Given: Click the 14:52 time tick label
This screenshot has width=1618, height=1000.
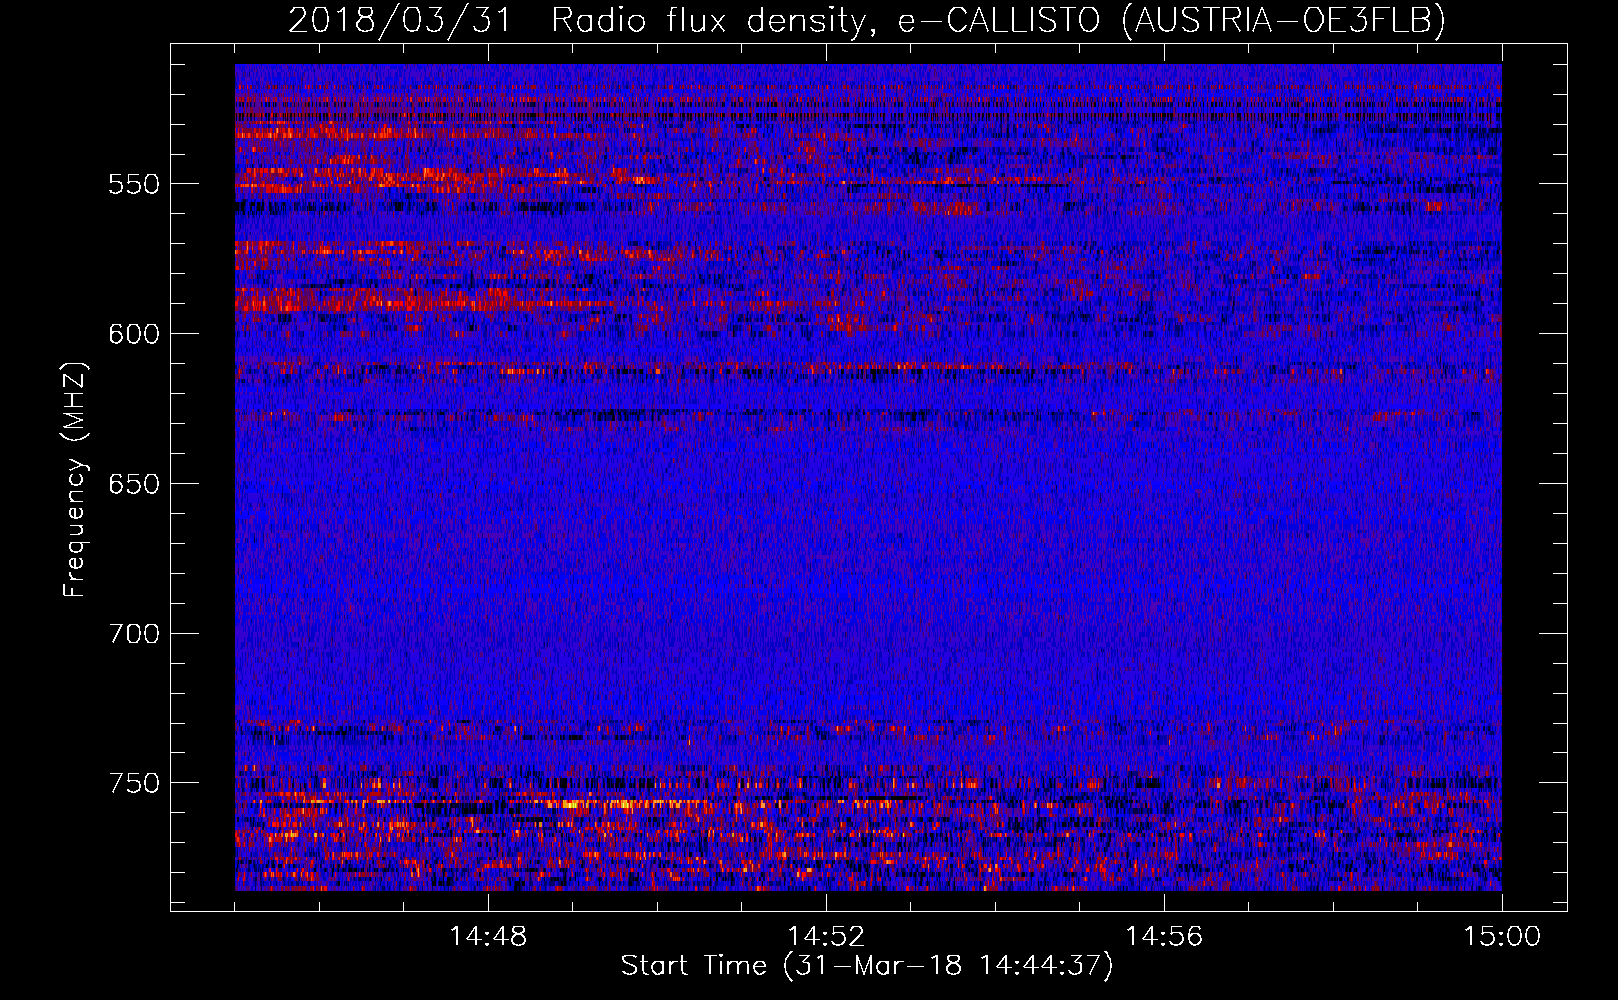Looking at the screenshot, I should coord(826,937).
